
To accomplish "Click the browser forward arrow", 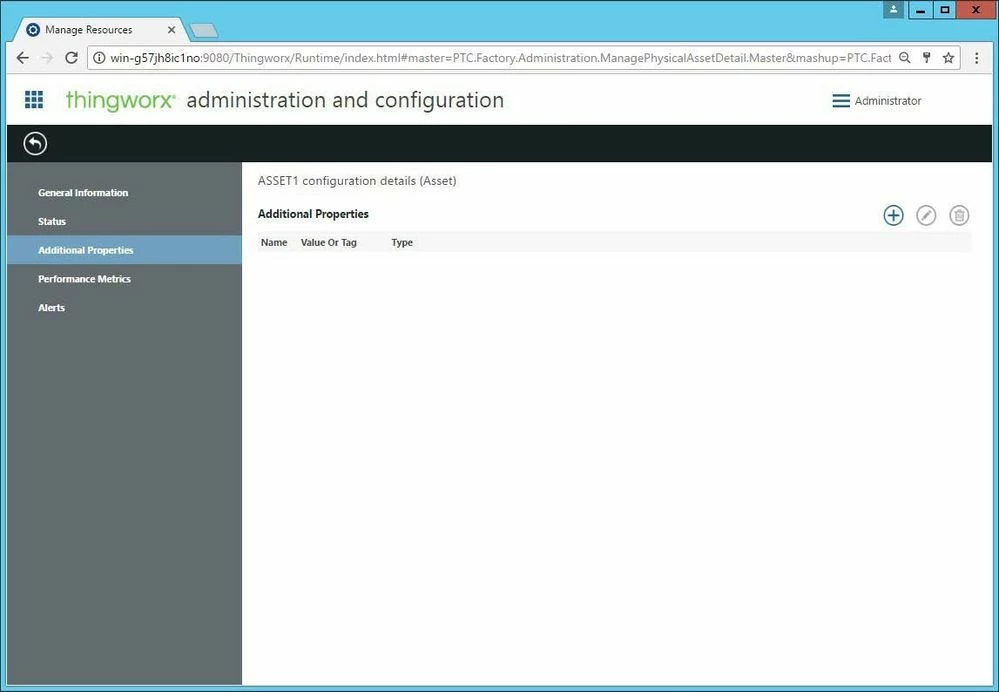I will (x=47, y=58).
